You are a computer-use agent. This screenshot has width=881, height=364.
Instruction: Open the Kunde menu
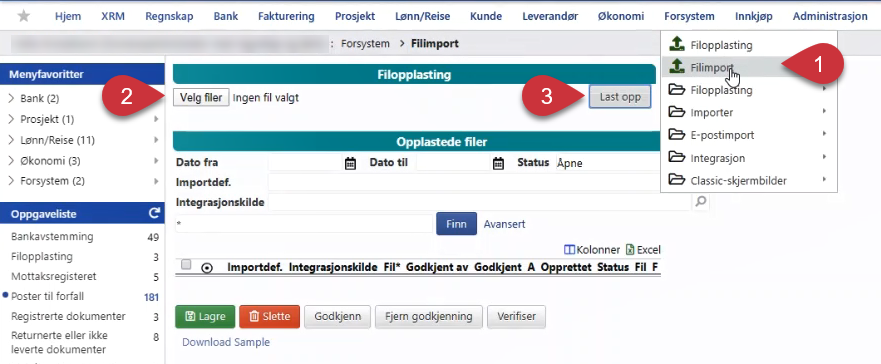coord(486,16)
